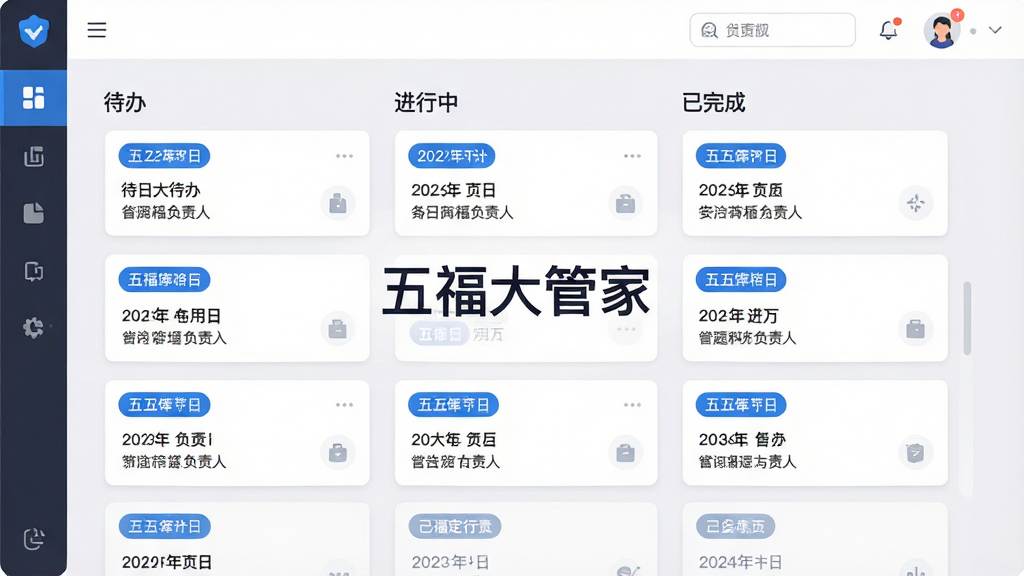The image size is (1024, 576).
Task: Click the gray 已福定行 tag
Action: click(x=455, y=526)
